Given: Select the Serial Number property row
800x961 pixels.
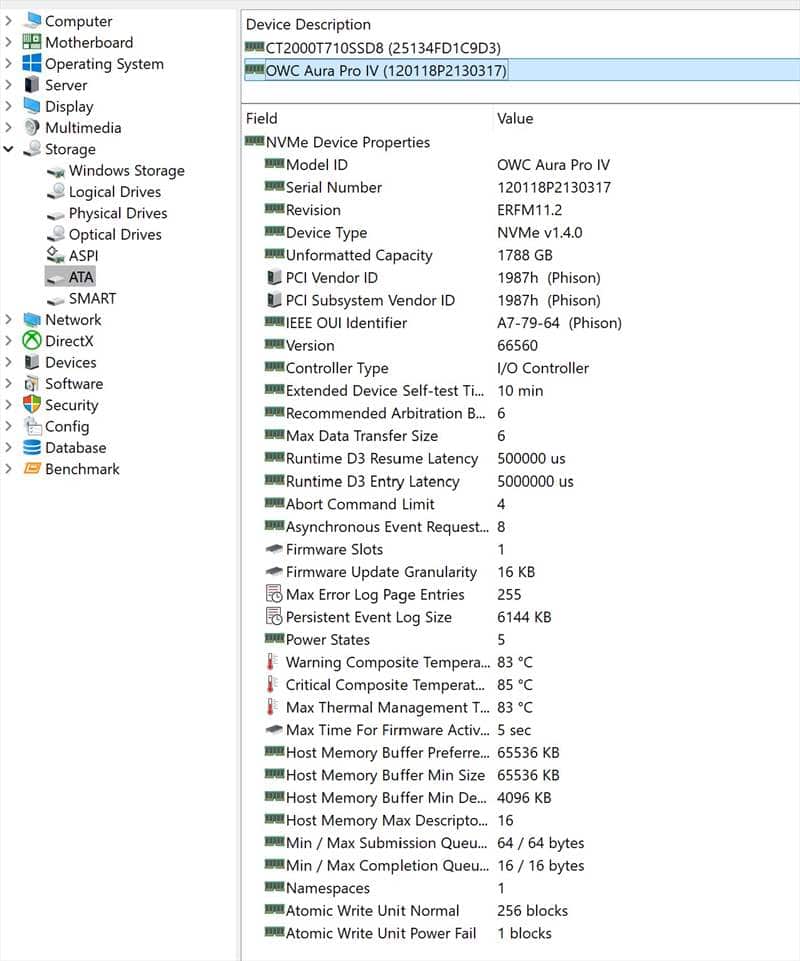Looking at the screenshot, I should [x=334, y=187].
